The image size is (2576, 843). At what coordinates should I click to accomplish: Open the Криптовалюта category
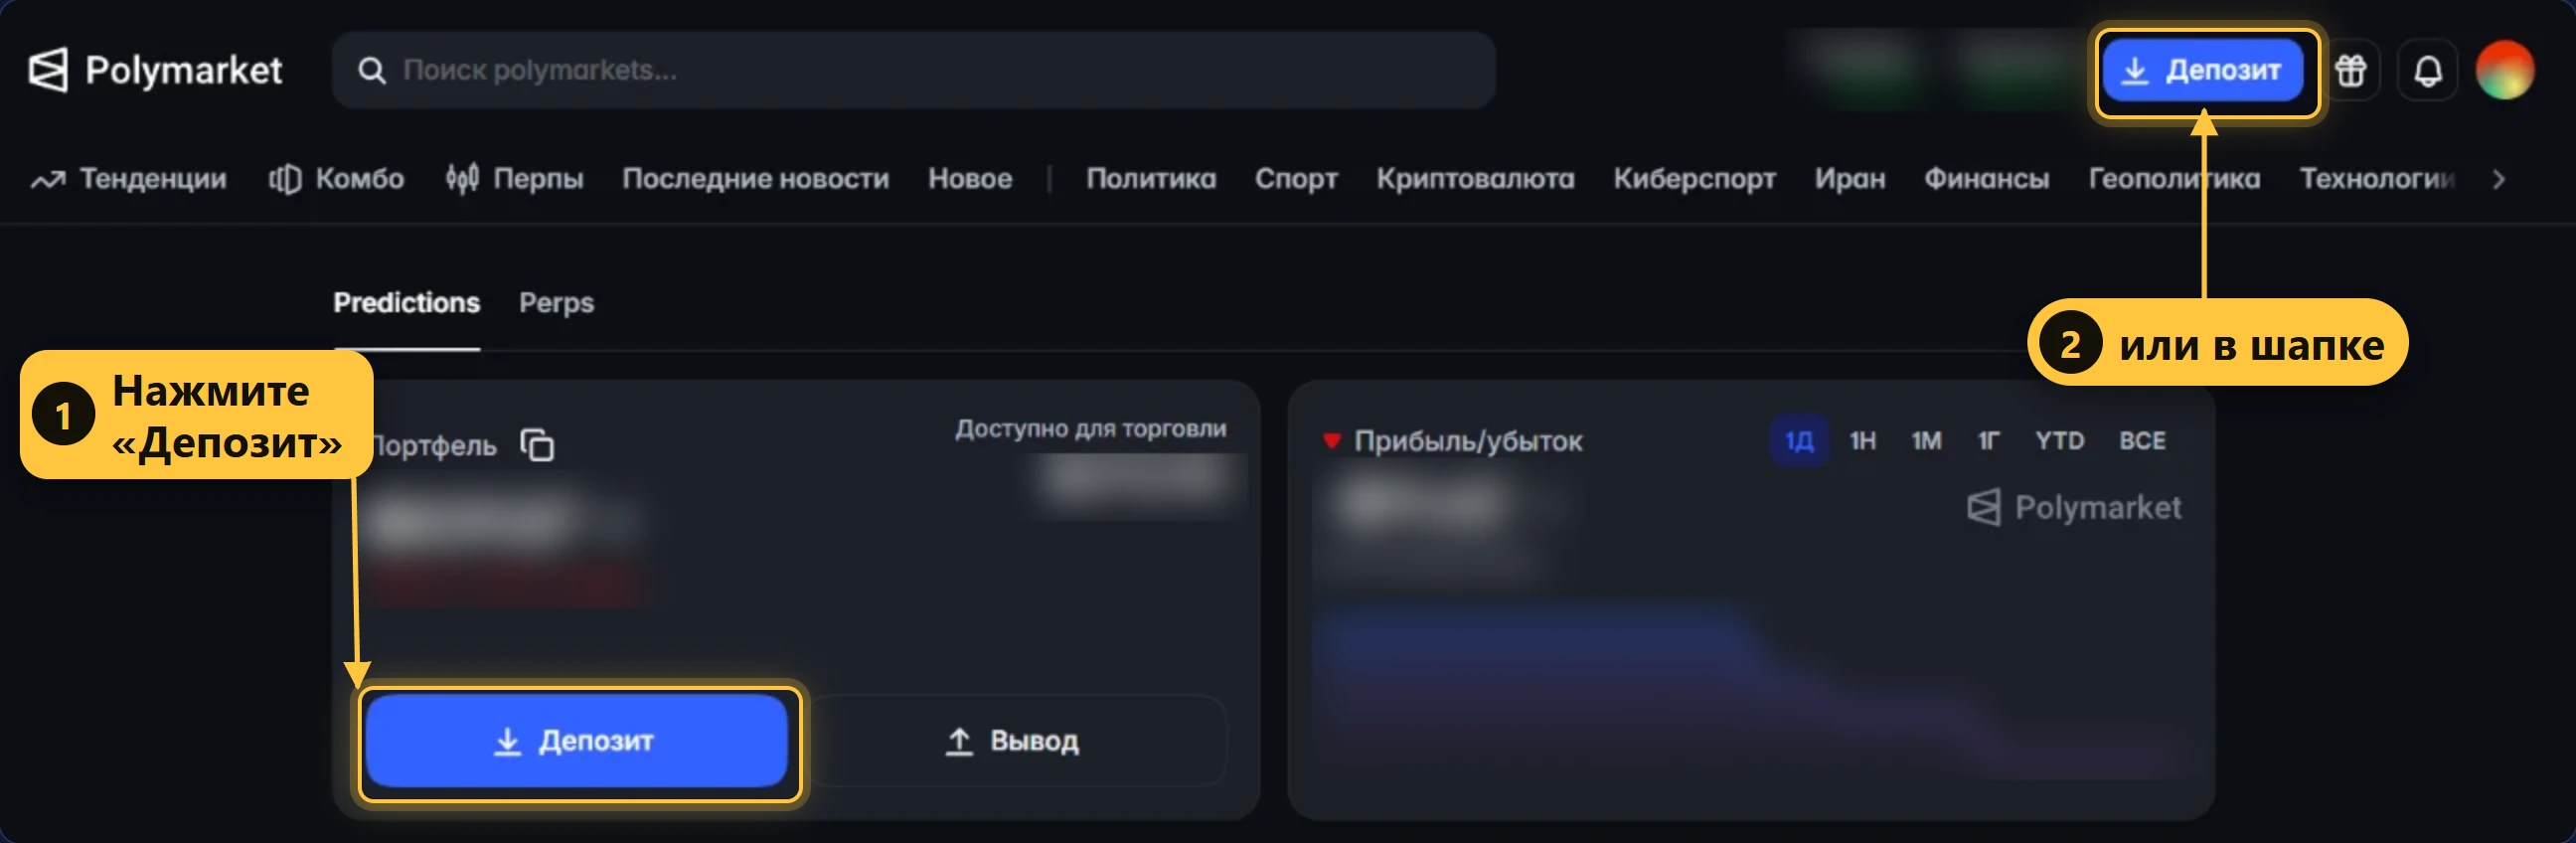1475,179
